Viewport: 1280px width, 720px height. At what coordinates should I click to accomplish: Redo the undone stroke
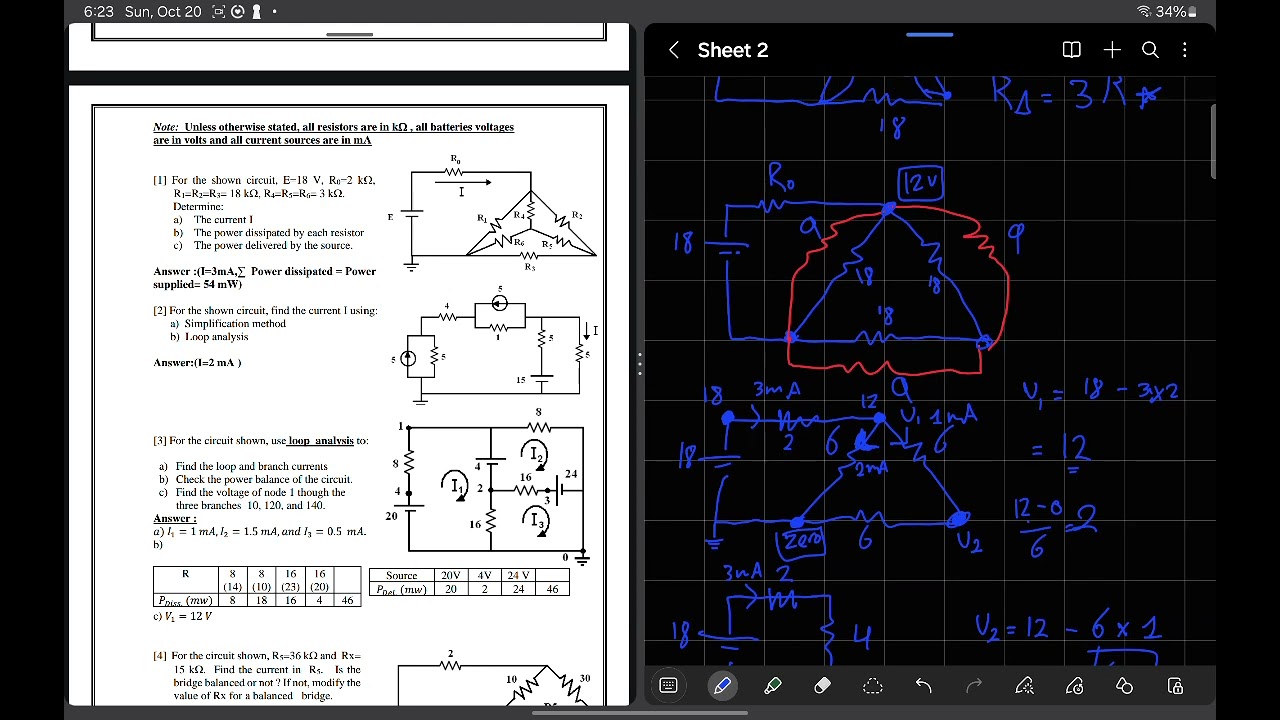(974, 685)
